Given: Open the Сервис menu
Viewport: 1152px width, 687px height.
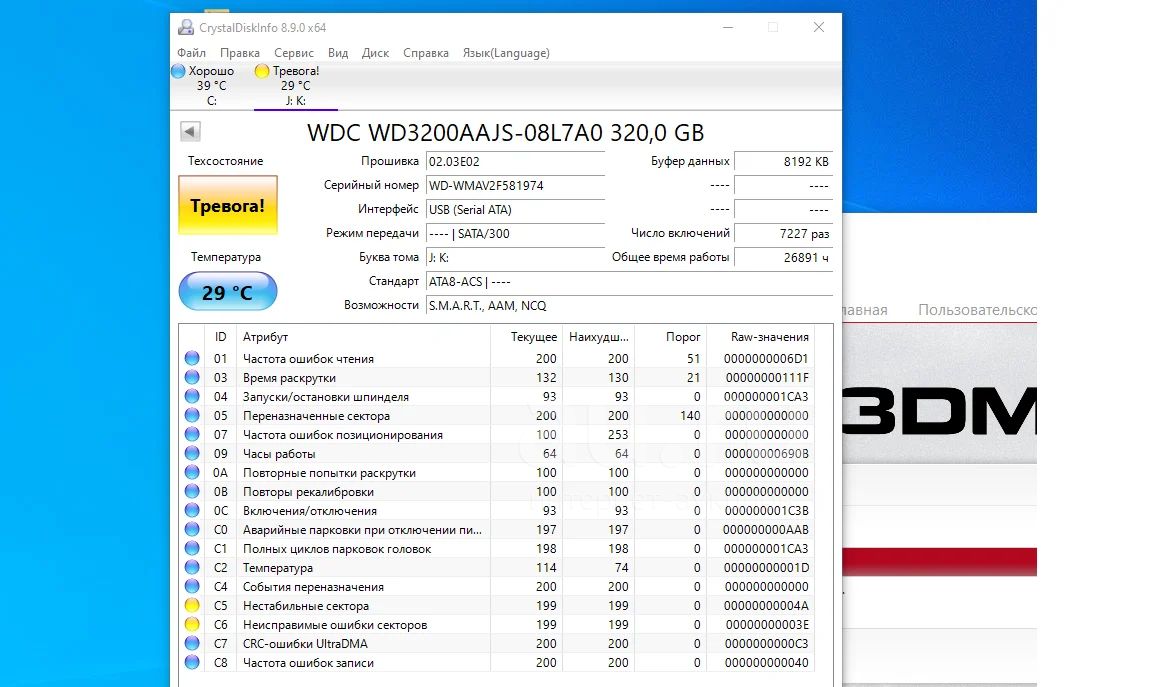Looking at the screenshot, I should 294,53.
